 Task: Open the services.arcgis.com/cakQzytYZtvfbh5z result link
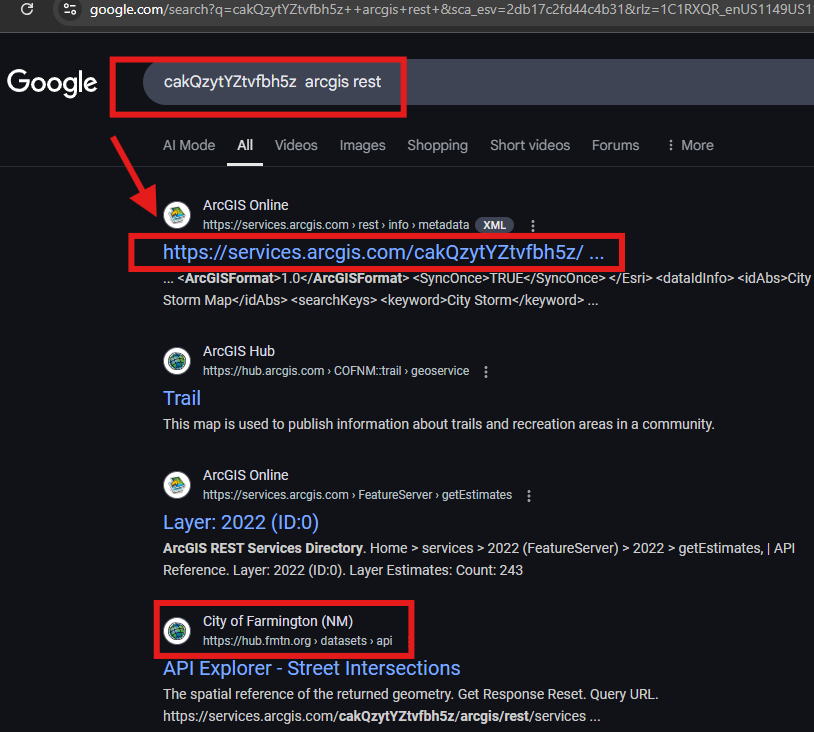(x=383, y=252)
